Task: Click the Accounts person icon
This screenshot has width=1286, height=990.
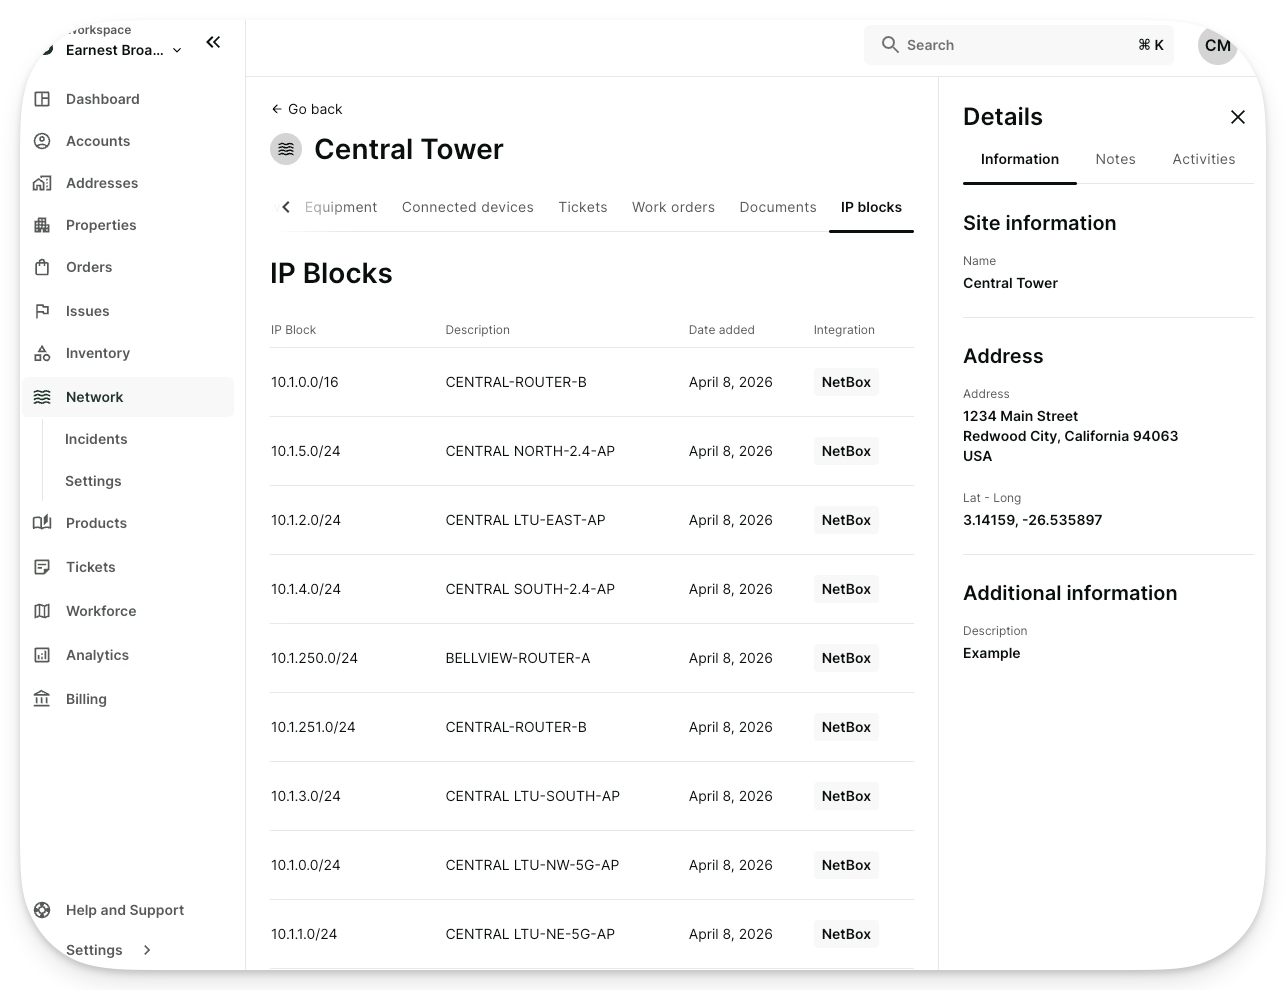Action: [x=42, y=141]
